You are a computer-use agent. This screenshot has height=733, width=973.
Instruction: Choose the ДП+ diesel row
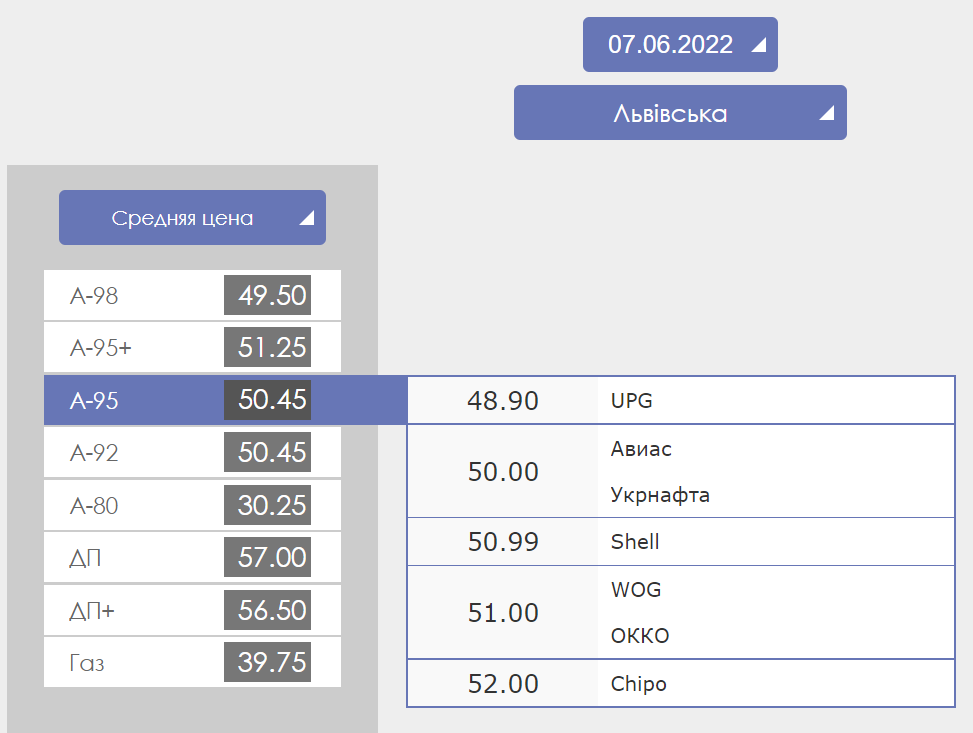point(192,611)
